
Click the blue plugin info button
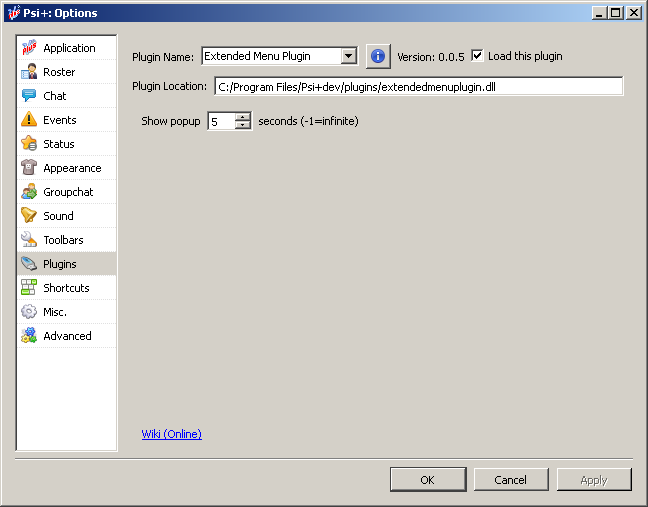(x=377, y=56)
